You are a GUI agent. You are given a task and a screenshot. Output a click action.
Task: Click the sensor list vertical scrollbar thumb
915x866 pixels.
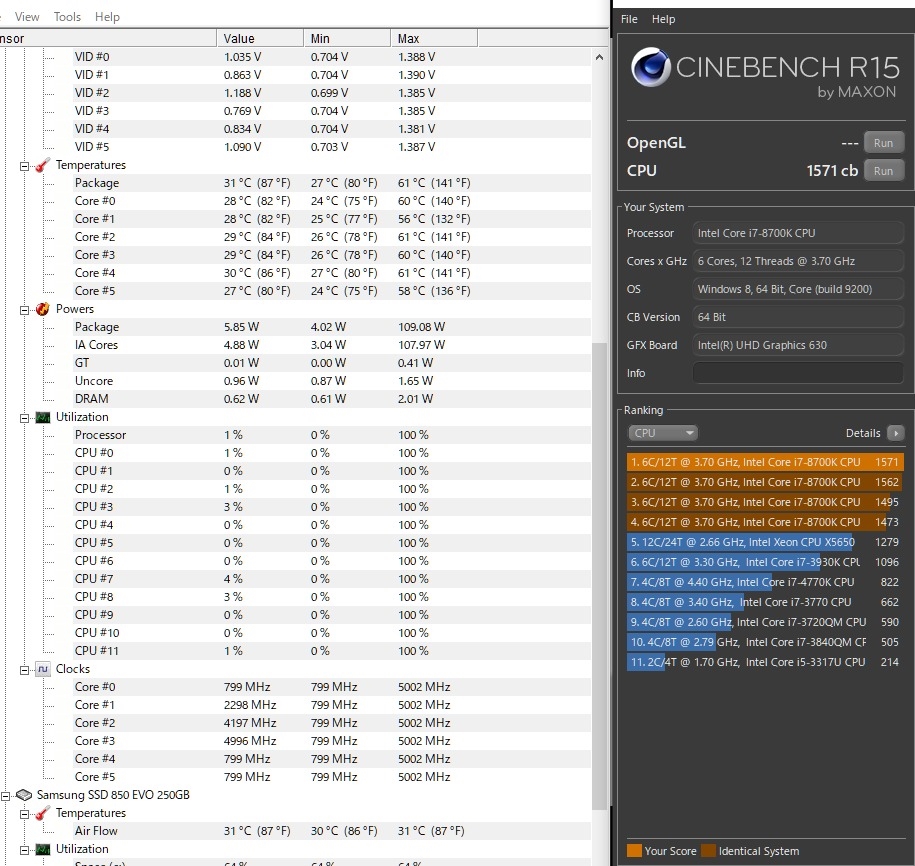[599, 576]
